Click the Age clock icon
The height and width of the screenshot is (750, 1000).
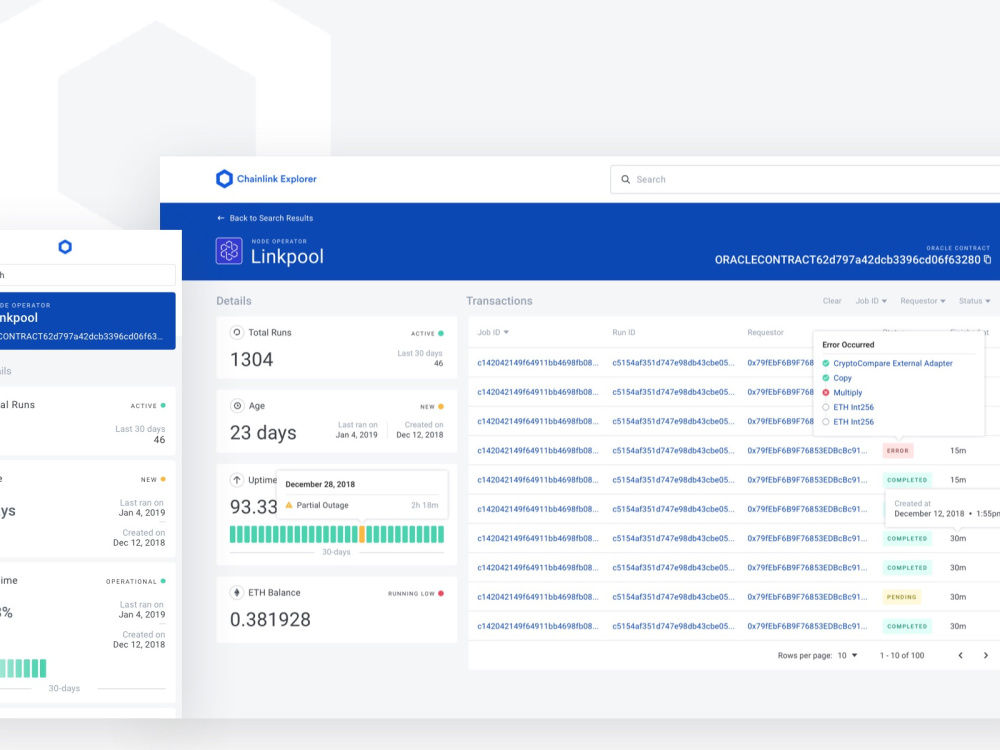tap(237, 406)
